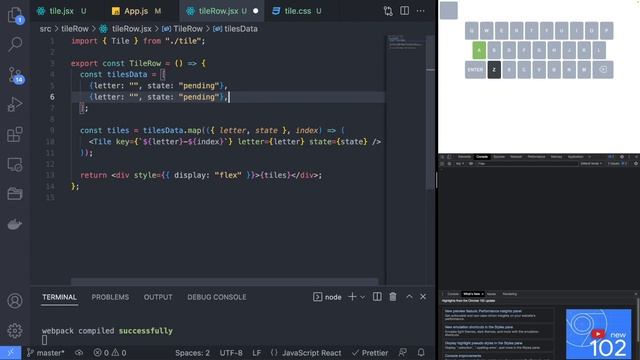Change encoding via UTF-8 status item
This screenshot has height=360, width=640.
(x=231, y=353)
